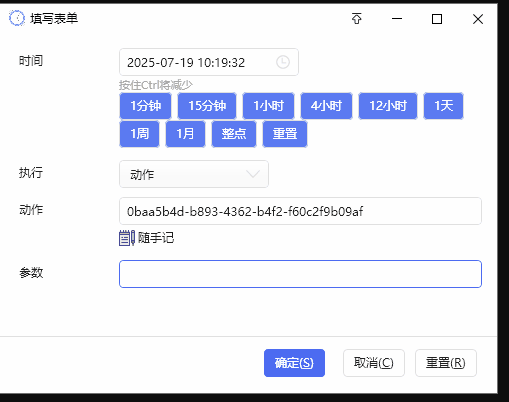Click the 随手记 notebook icon
The width and height of the screenshot is (509, 402).
point(127,238)
